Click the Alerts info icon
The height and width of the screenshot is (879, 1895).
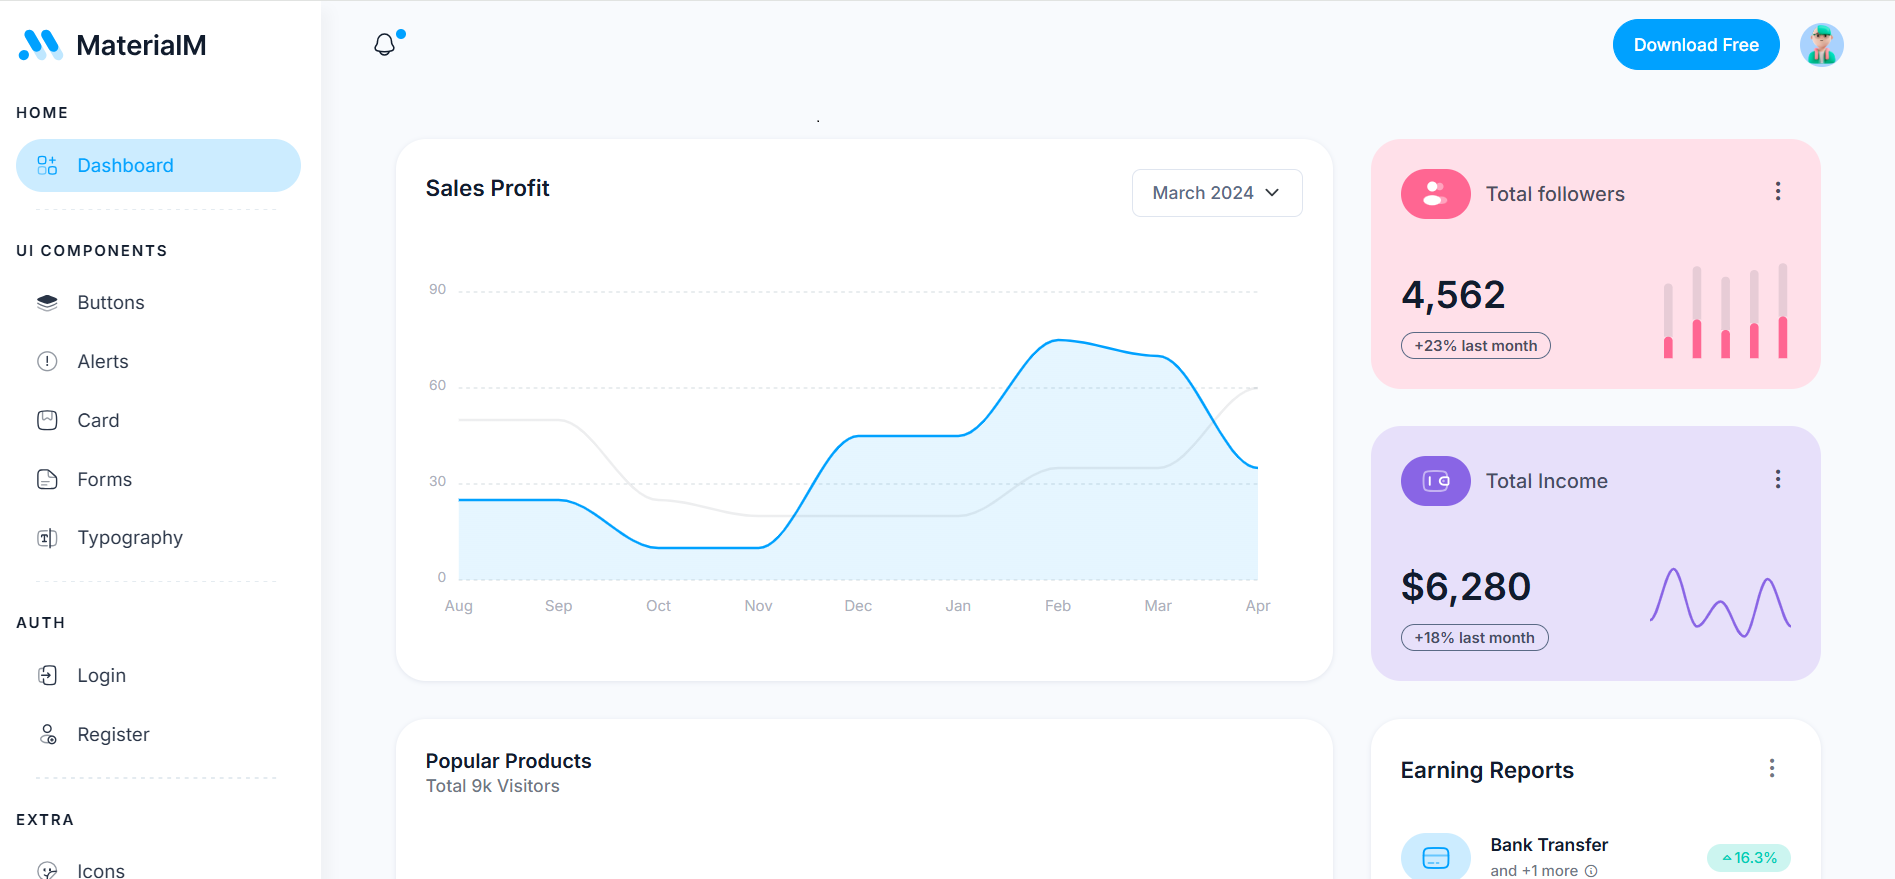(47, 361)
